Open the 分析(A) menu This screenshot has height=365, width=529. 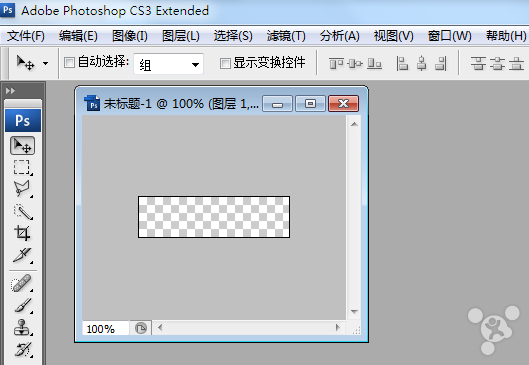(339, 36)
